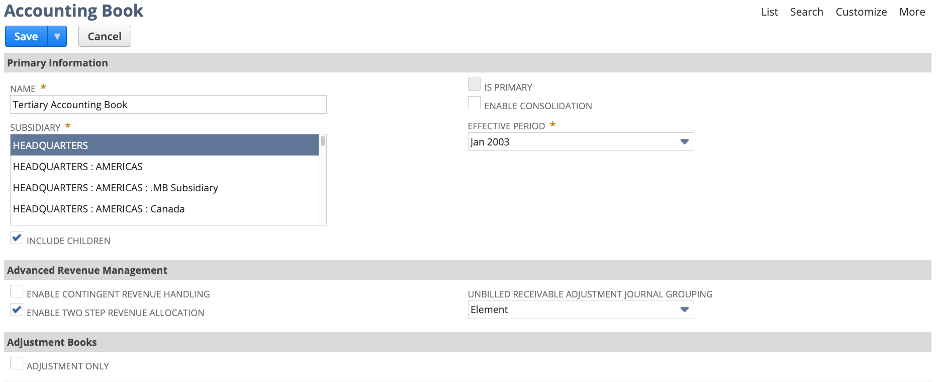Select HEADQUARTERS : AMERICAS : Canada subsidiary
This screenshot has width=936, height=382.
coord(165,209)
